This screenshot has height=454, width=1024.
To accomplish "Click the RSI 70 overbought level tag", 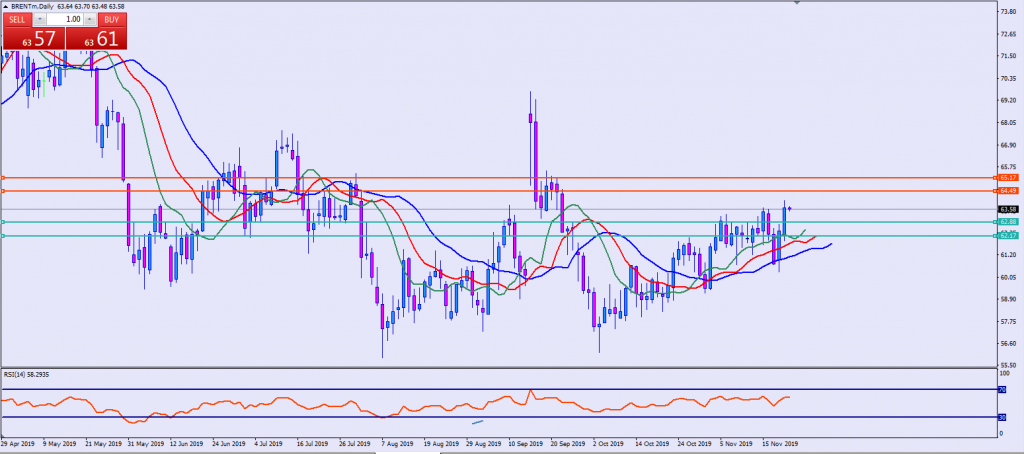I will click(1001, 389).
